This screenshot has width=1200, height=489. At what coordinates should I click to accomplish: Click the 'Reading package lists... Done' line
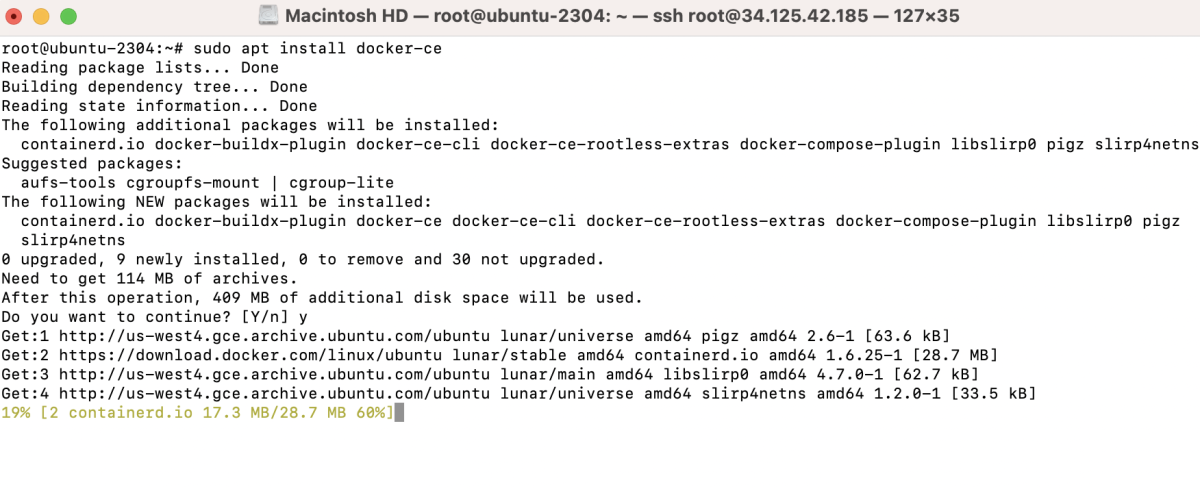coord(140,68)
